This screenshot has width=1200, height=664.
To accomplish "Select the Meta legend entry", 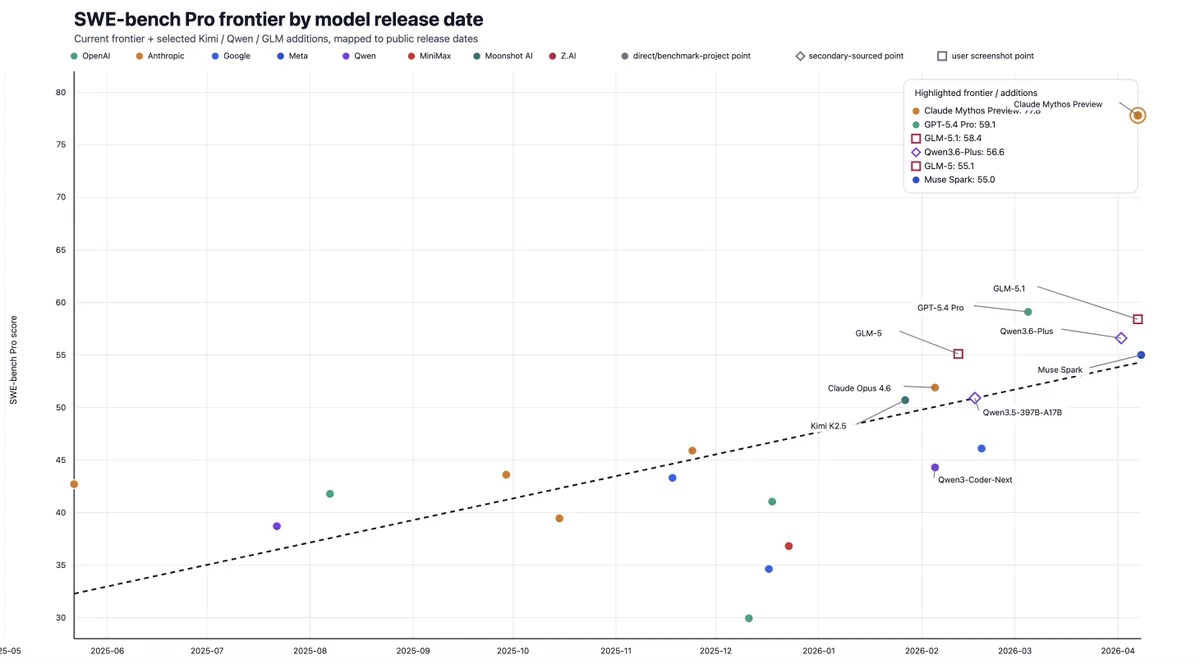I will click(x=293, y=56).
